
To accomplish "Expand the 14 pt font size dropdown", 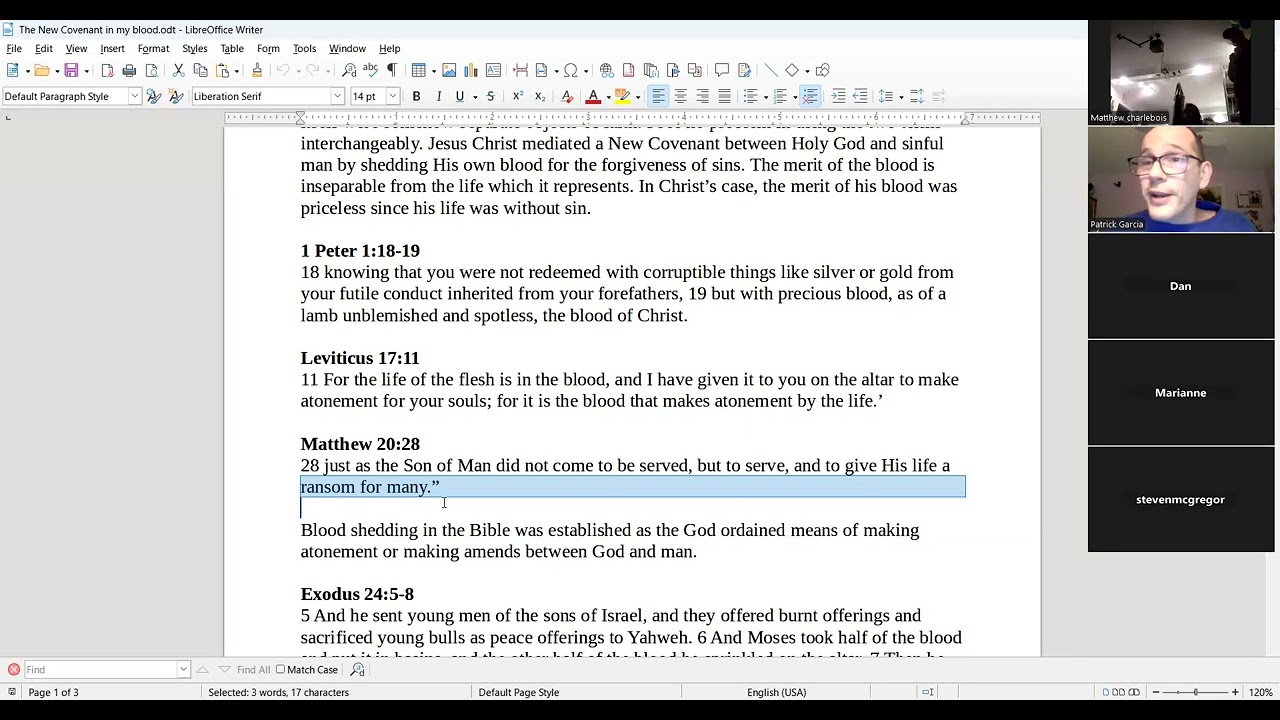I will pyautogui.click(x=392, y=96).
